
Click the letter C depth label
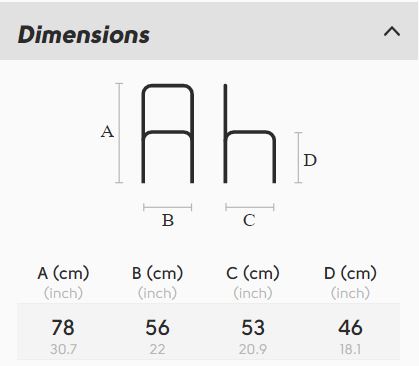[x=249, y=220]
